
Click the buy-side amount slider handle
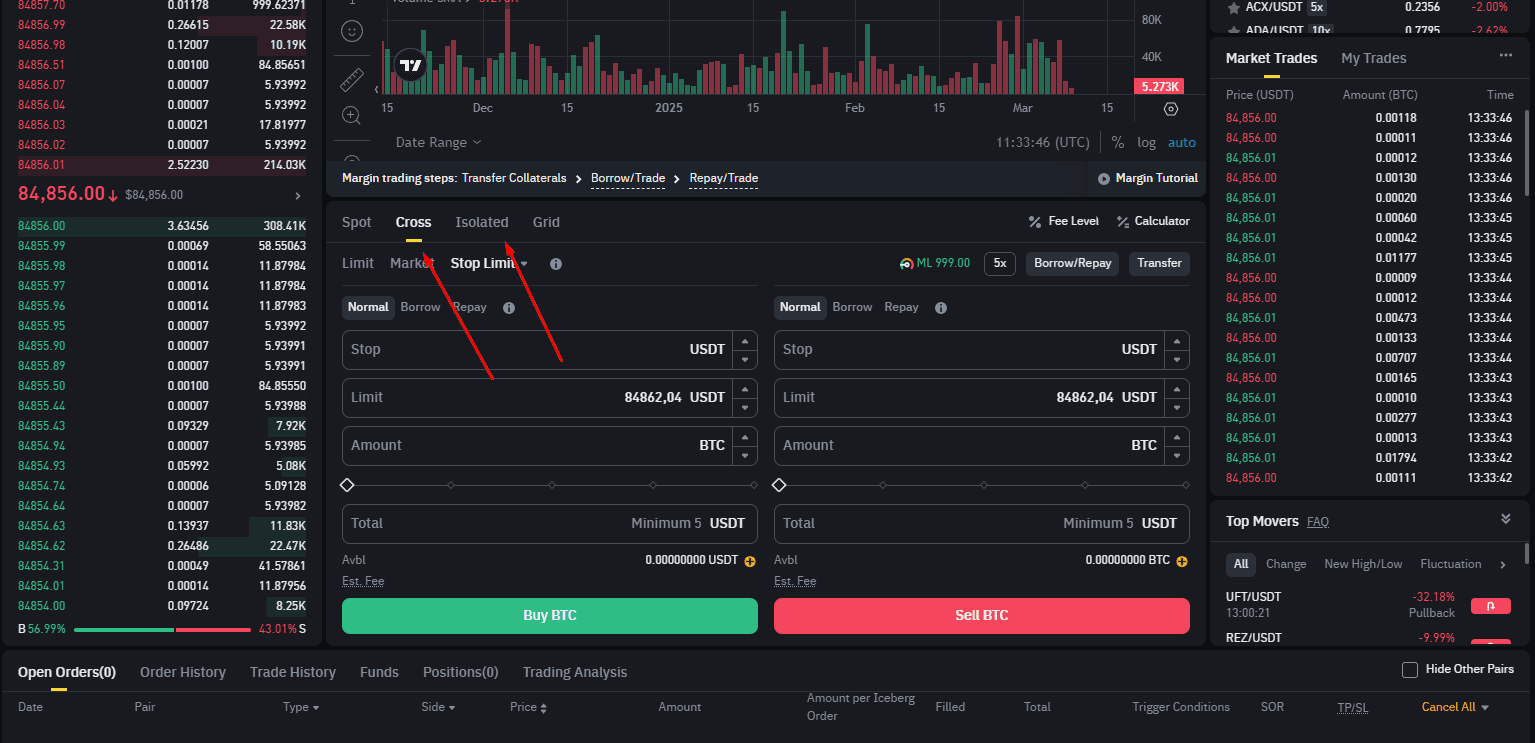347,485
